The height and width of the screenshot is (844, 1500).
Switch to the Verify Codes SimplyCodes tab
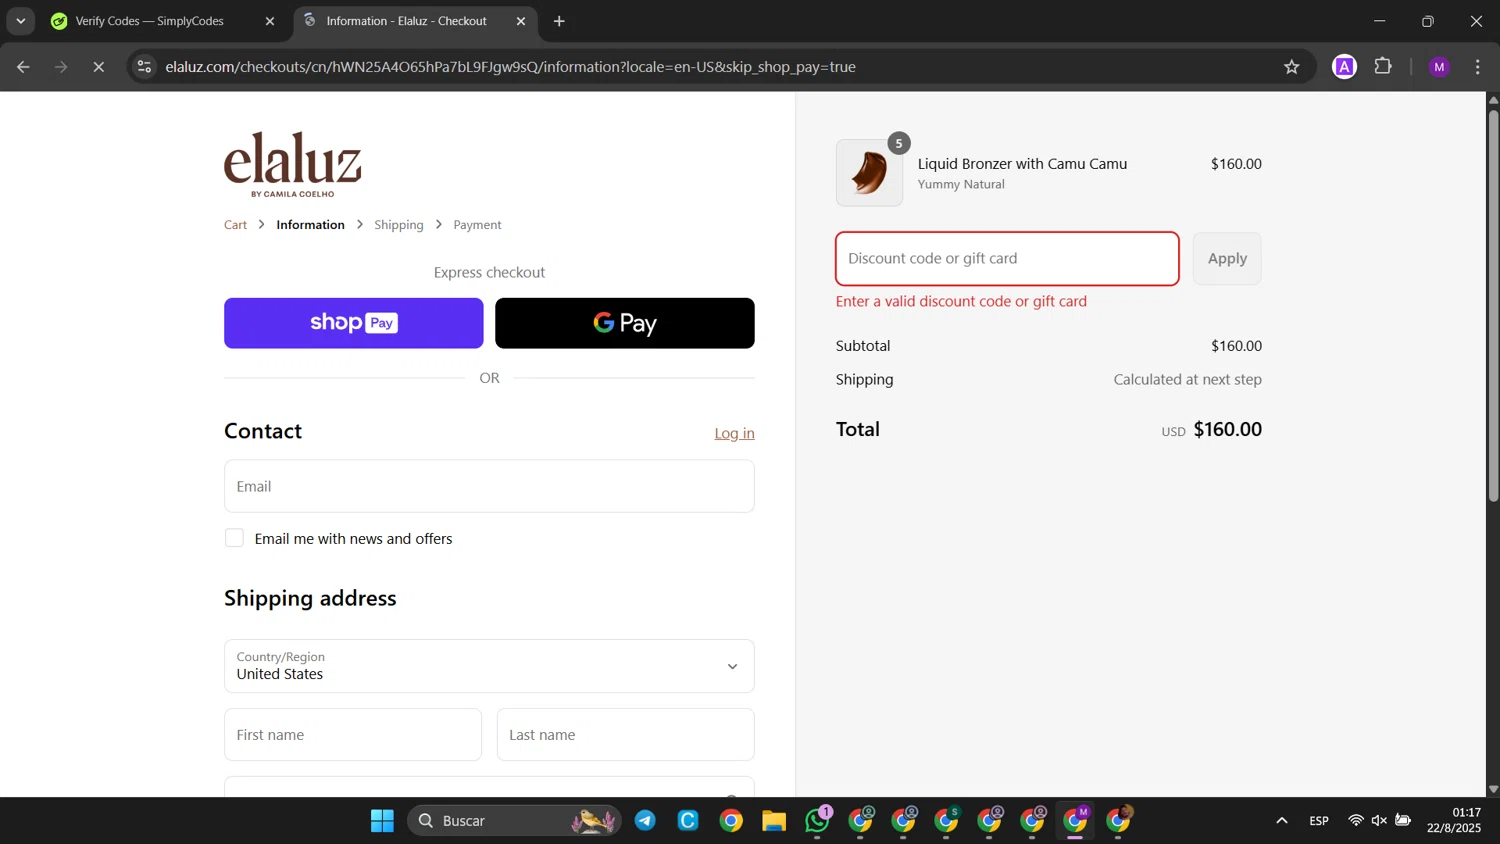pyautogui.click(x=150, y=21)
